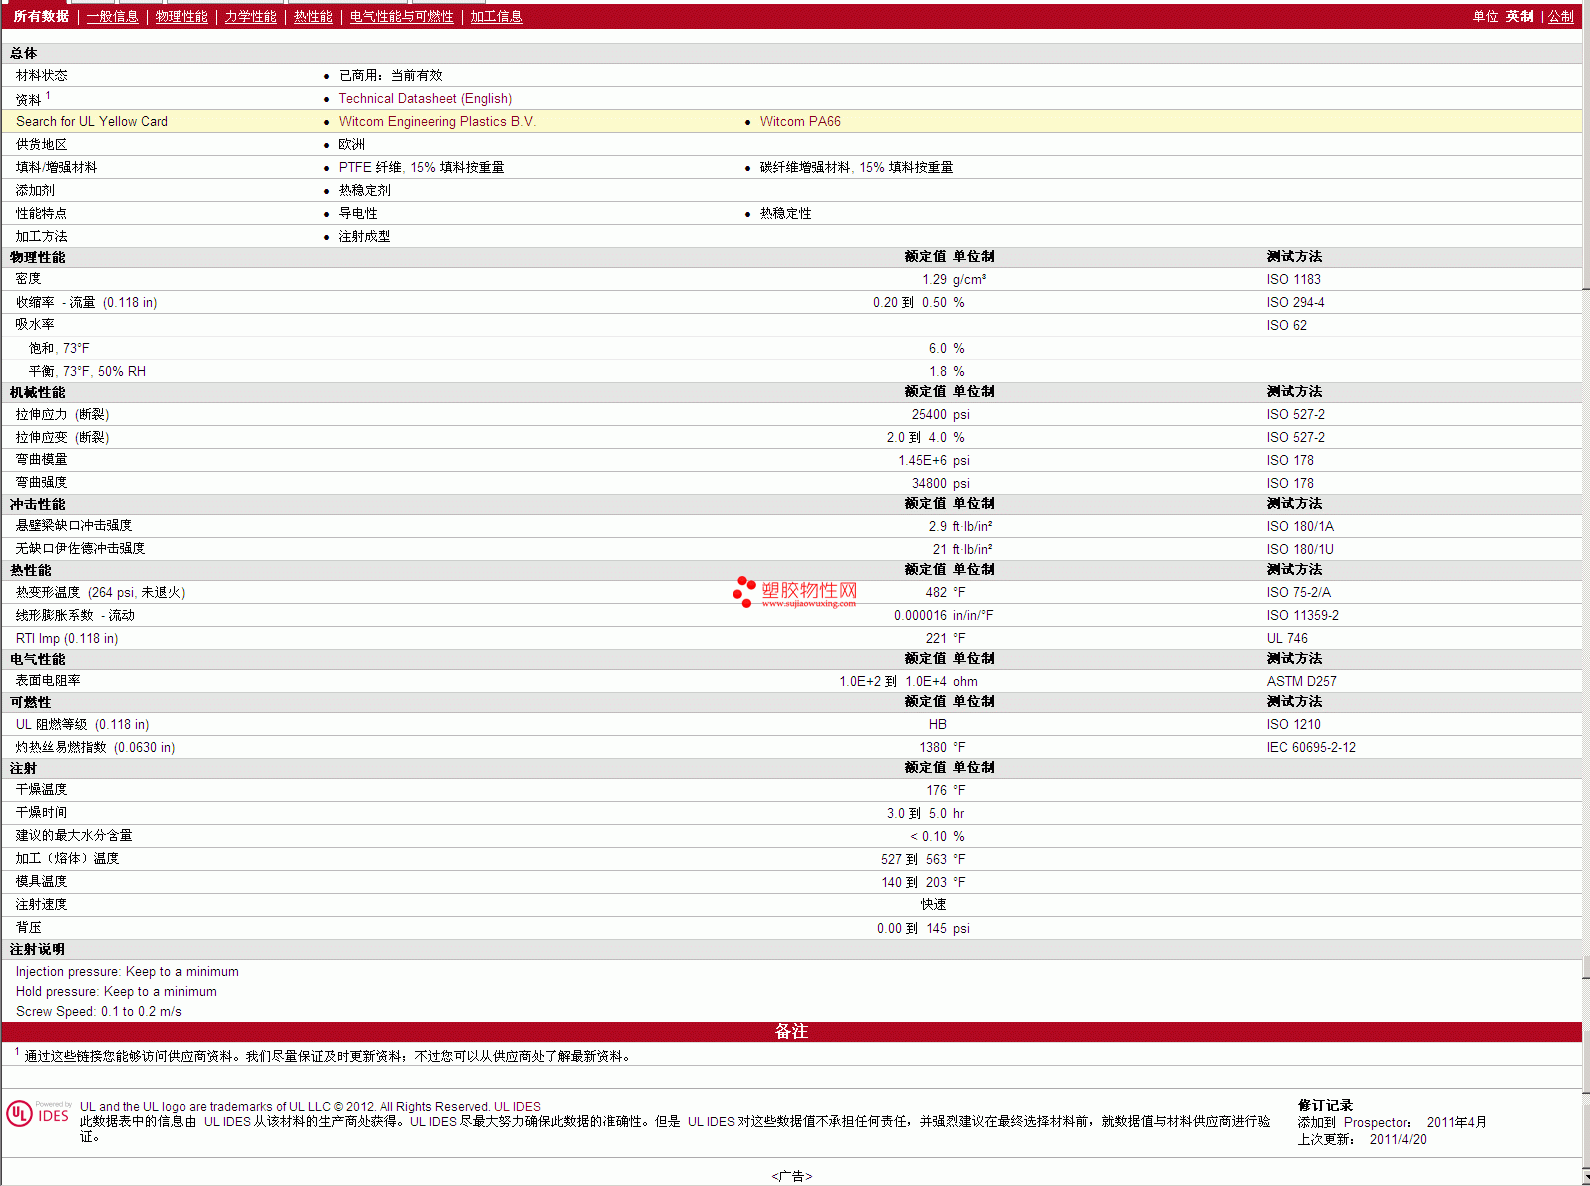Click the 注射成型 processing method entry
Image resolution: width=1590 pixels, height=1186 pixels.
point(364,236)
